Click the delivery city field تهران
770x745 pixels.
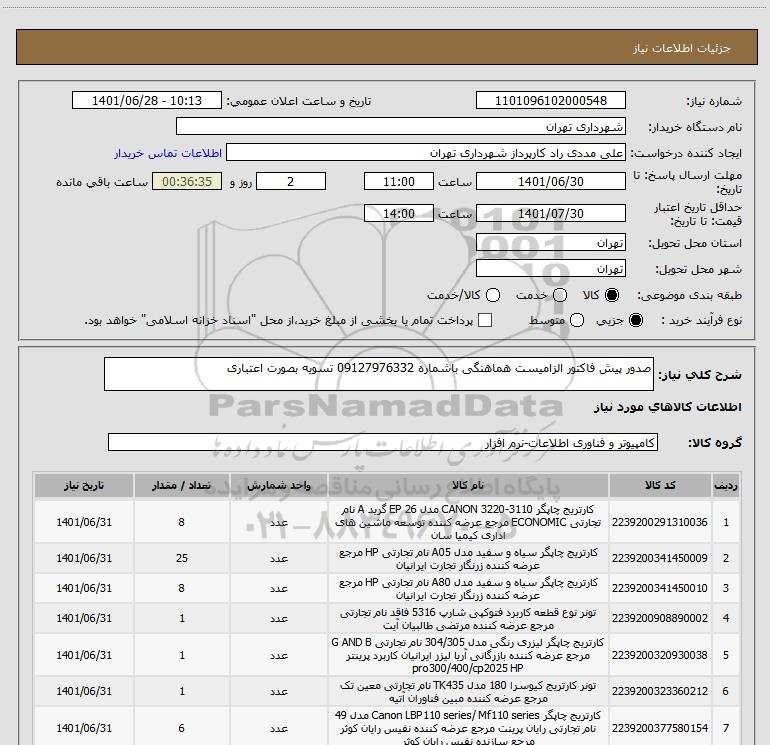[550, 269]
